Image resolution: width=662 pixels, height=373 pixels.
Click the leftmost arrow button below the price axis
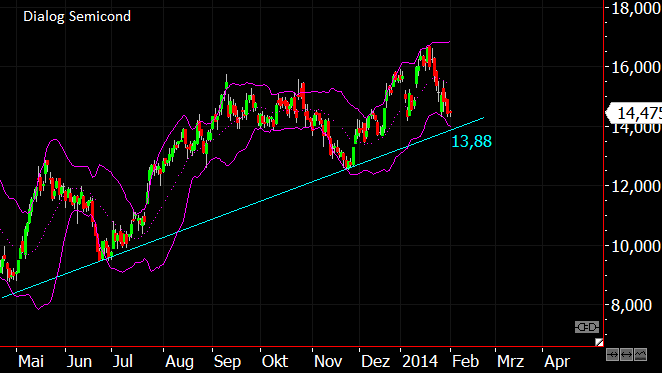point(612,354)
